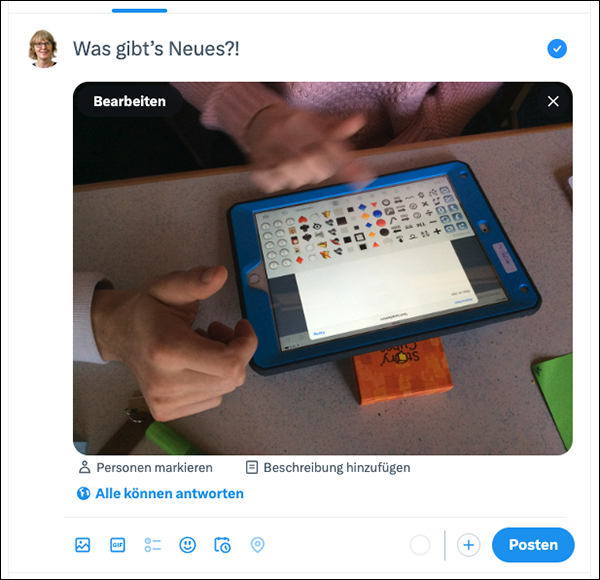
Task: Tag a location with the pin icon
Action: (258, 545)
